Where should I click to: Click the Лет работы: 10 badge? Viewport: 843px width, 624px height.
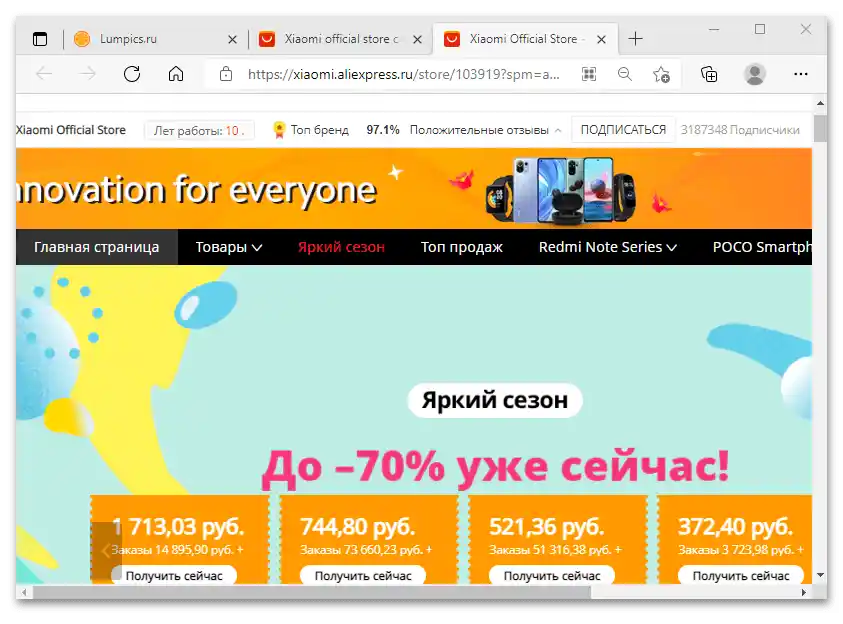199,131
